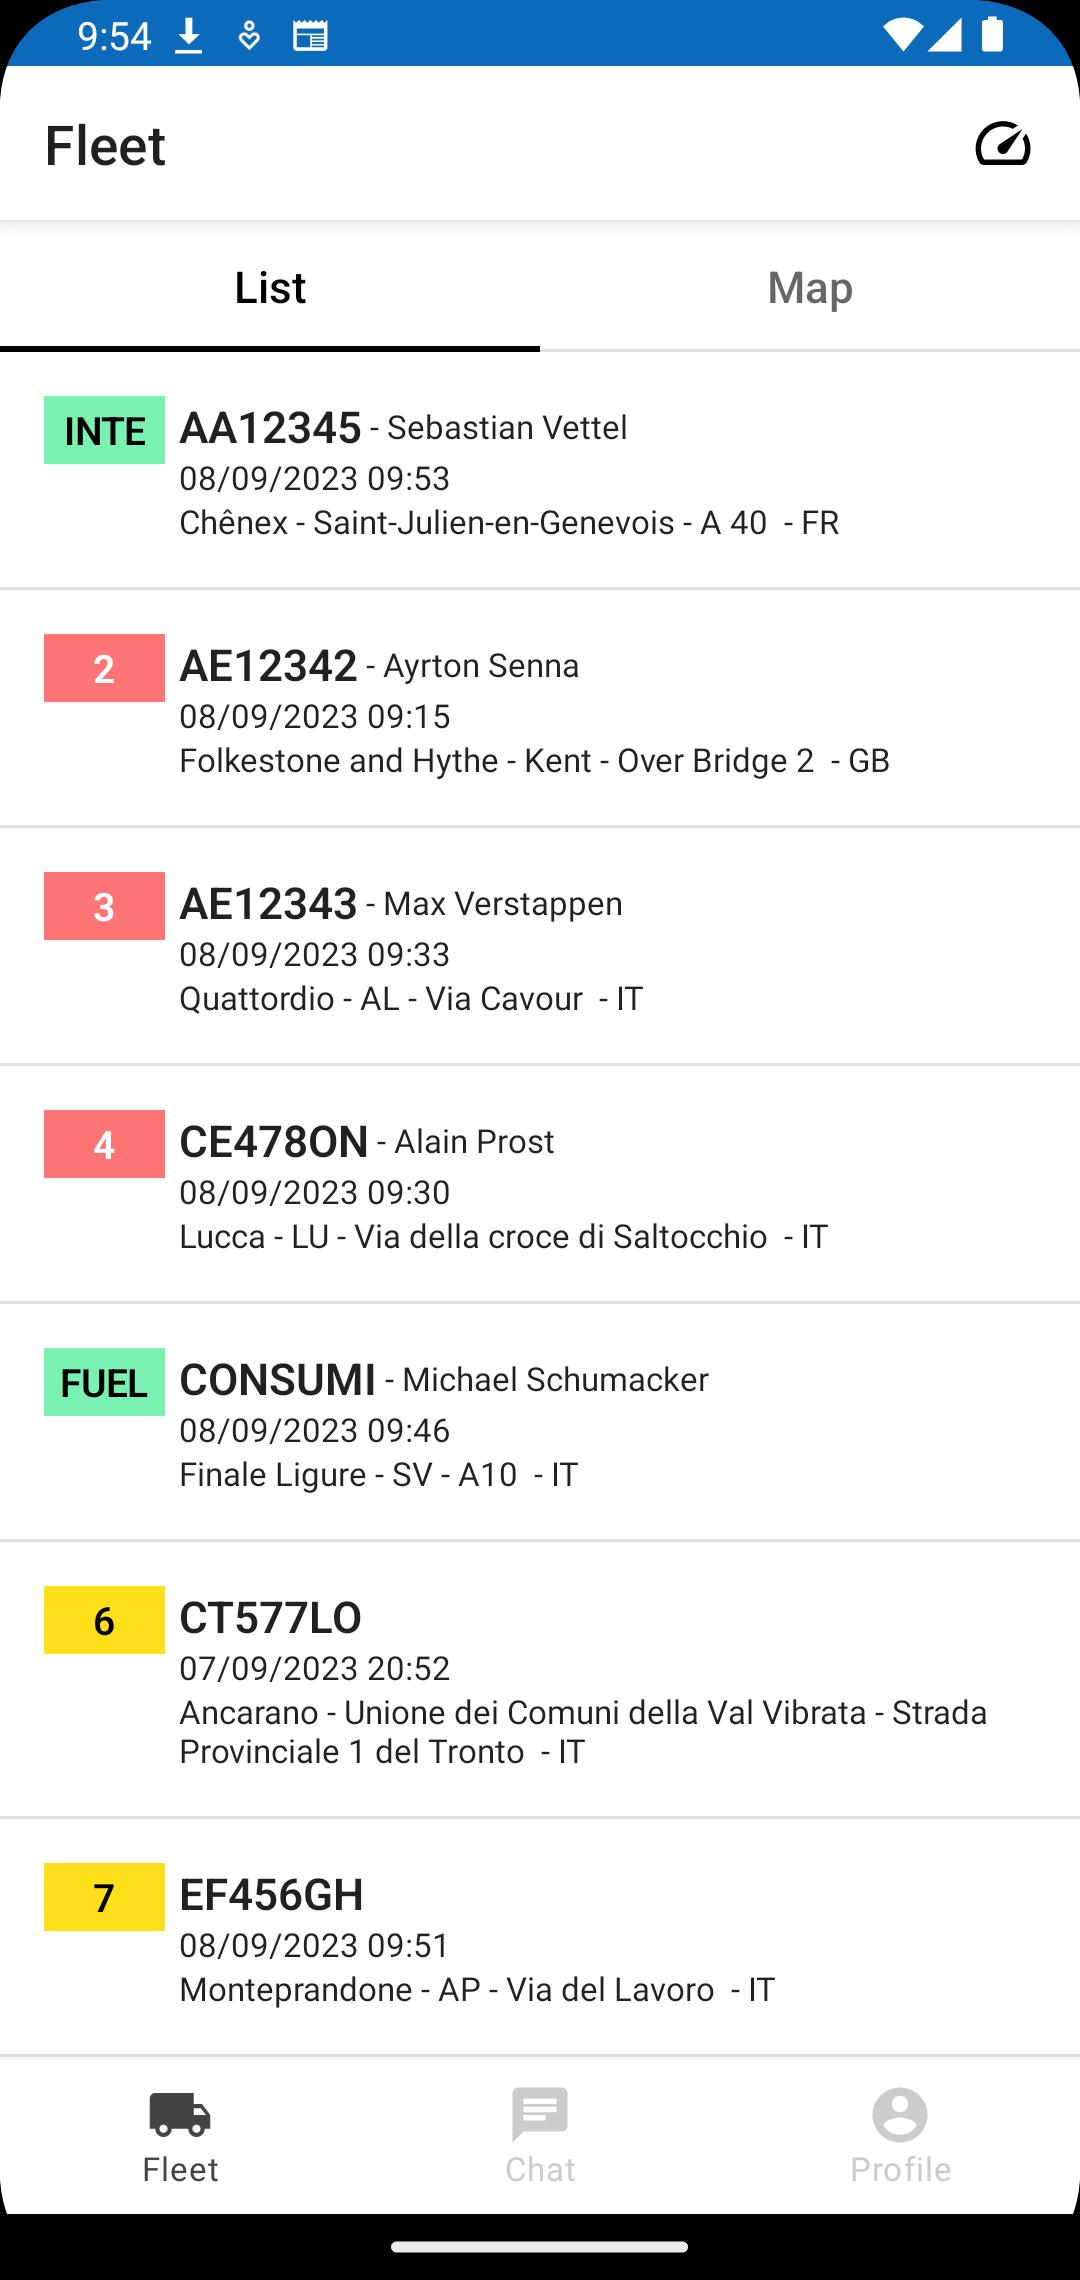
Task: Select vehicle AE12343 Max Verstappen
Action: click(540, 947)
